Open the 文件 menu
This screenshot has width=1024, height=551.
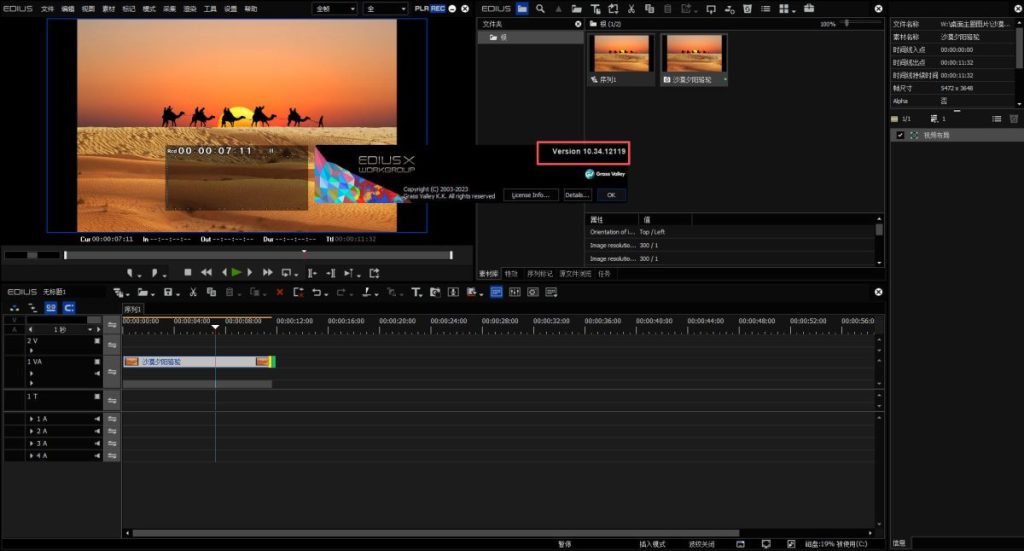[x=48, y=9]
